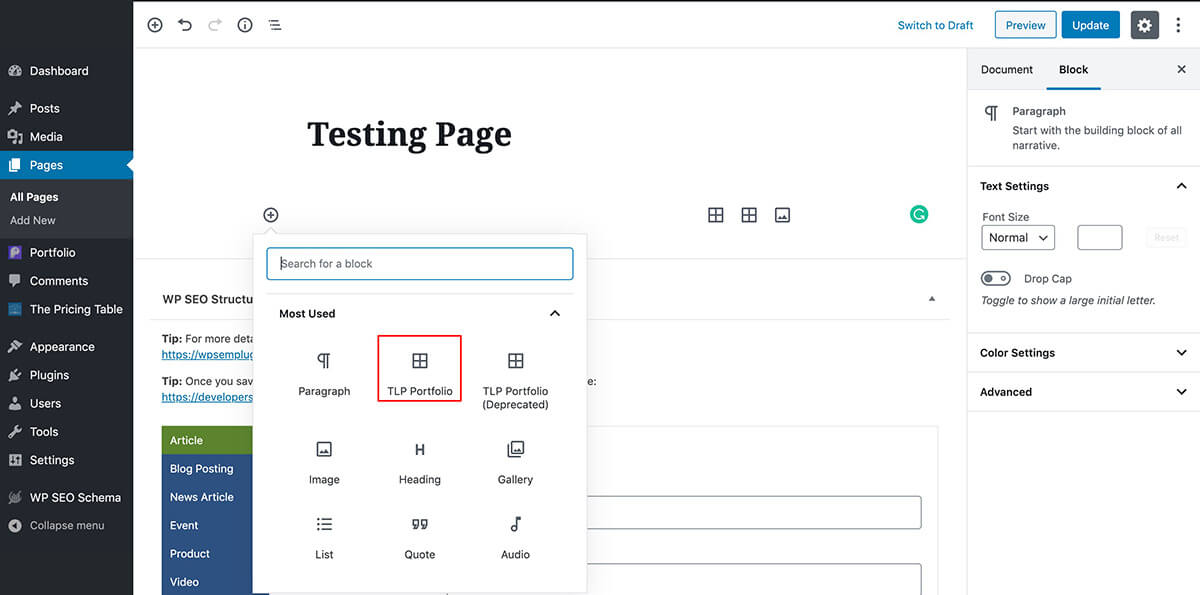1200x595 pixels.
Task: Insert the Quote block
Action: 420,538
